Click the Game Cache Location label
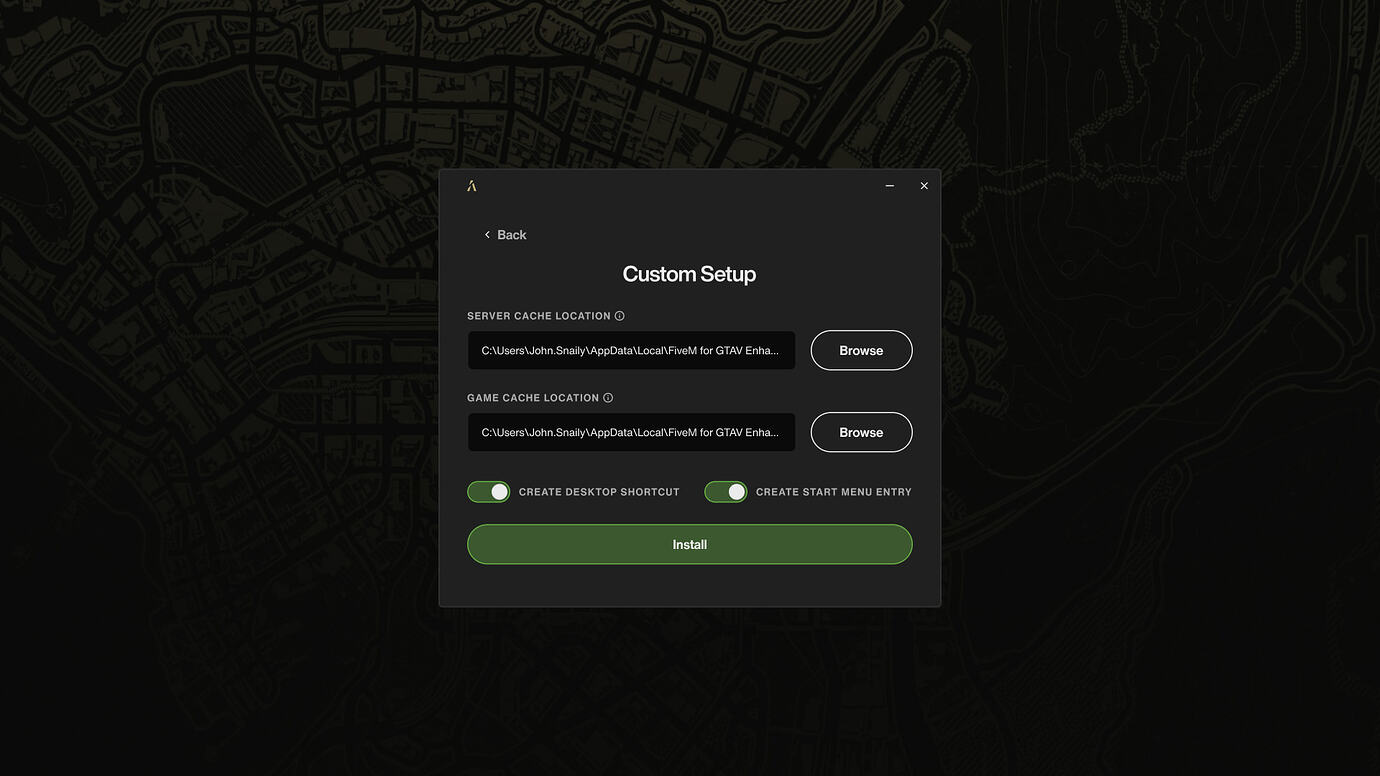This screenshot has height=776, width=1380. 533,398
